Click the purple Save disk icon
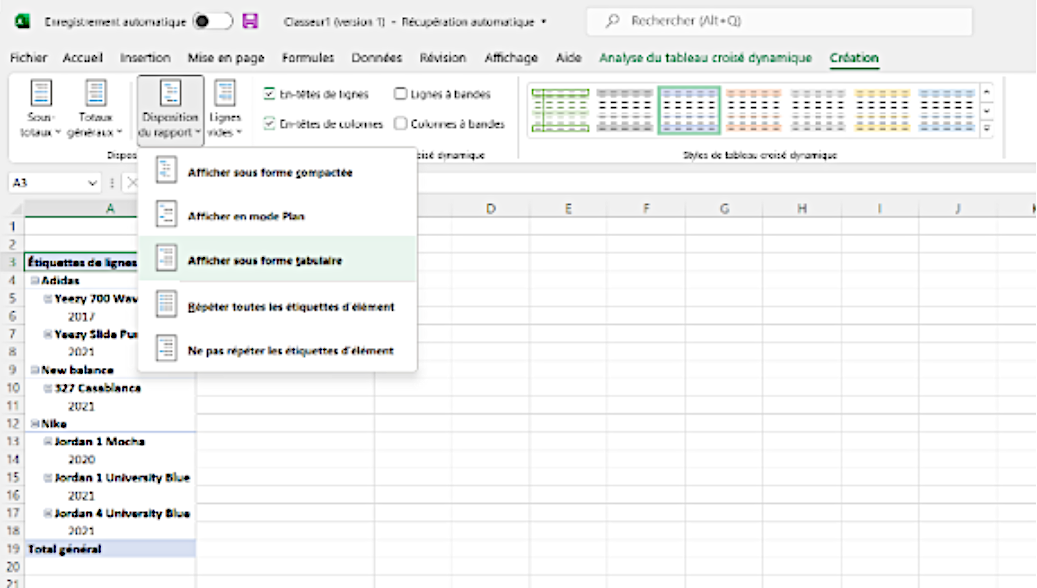This screenshot has height=588, width=1037. coord(251,20)
